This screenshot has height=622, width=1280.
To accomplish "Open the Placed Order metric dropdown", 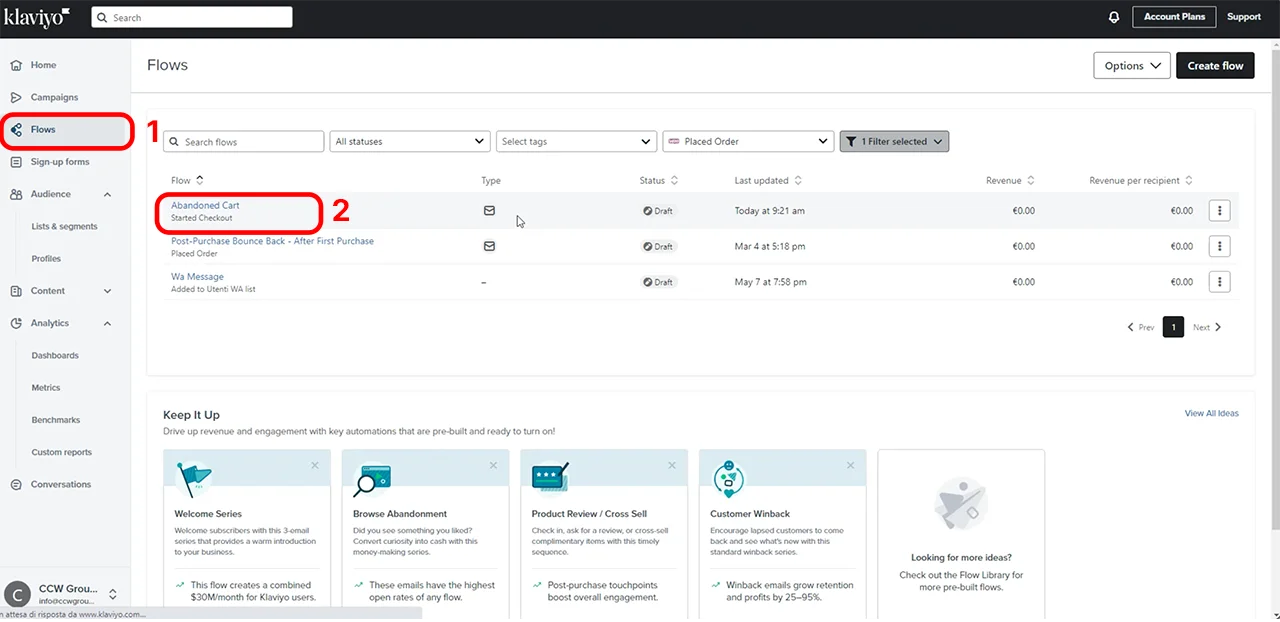I will click(747, 142).
